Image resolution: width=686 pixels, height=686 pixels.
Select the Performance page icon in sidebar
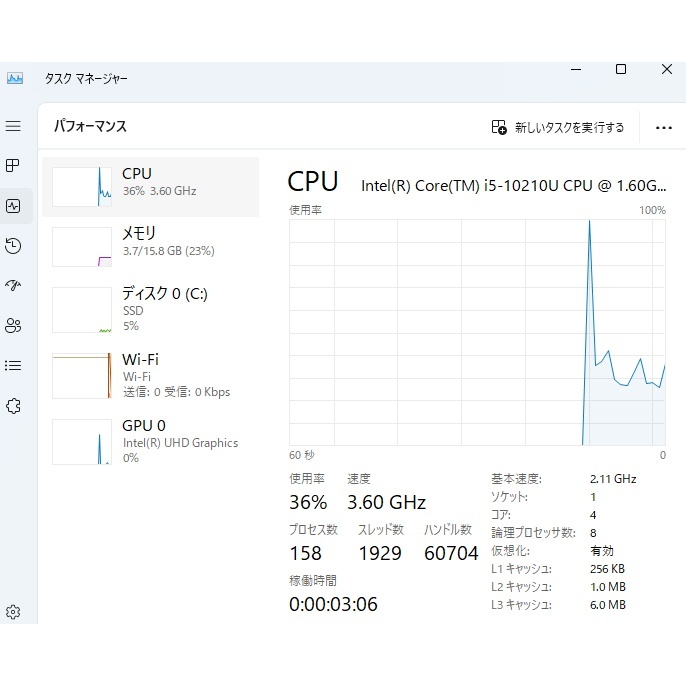coord(13,206)
